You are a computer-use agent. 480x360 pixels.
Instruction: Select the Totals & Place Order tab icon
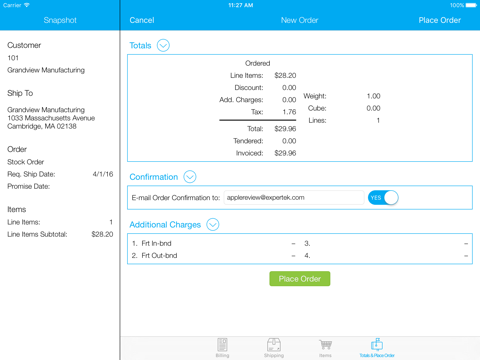point(377,348)
